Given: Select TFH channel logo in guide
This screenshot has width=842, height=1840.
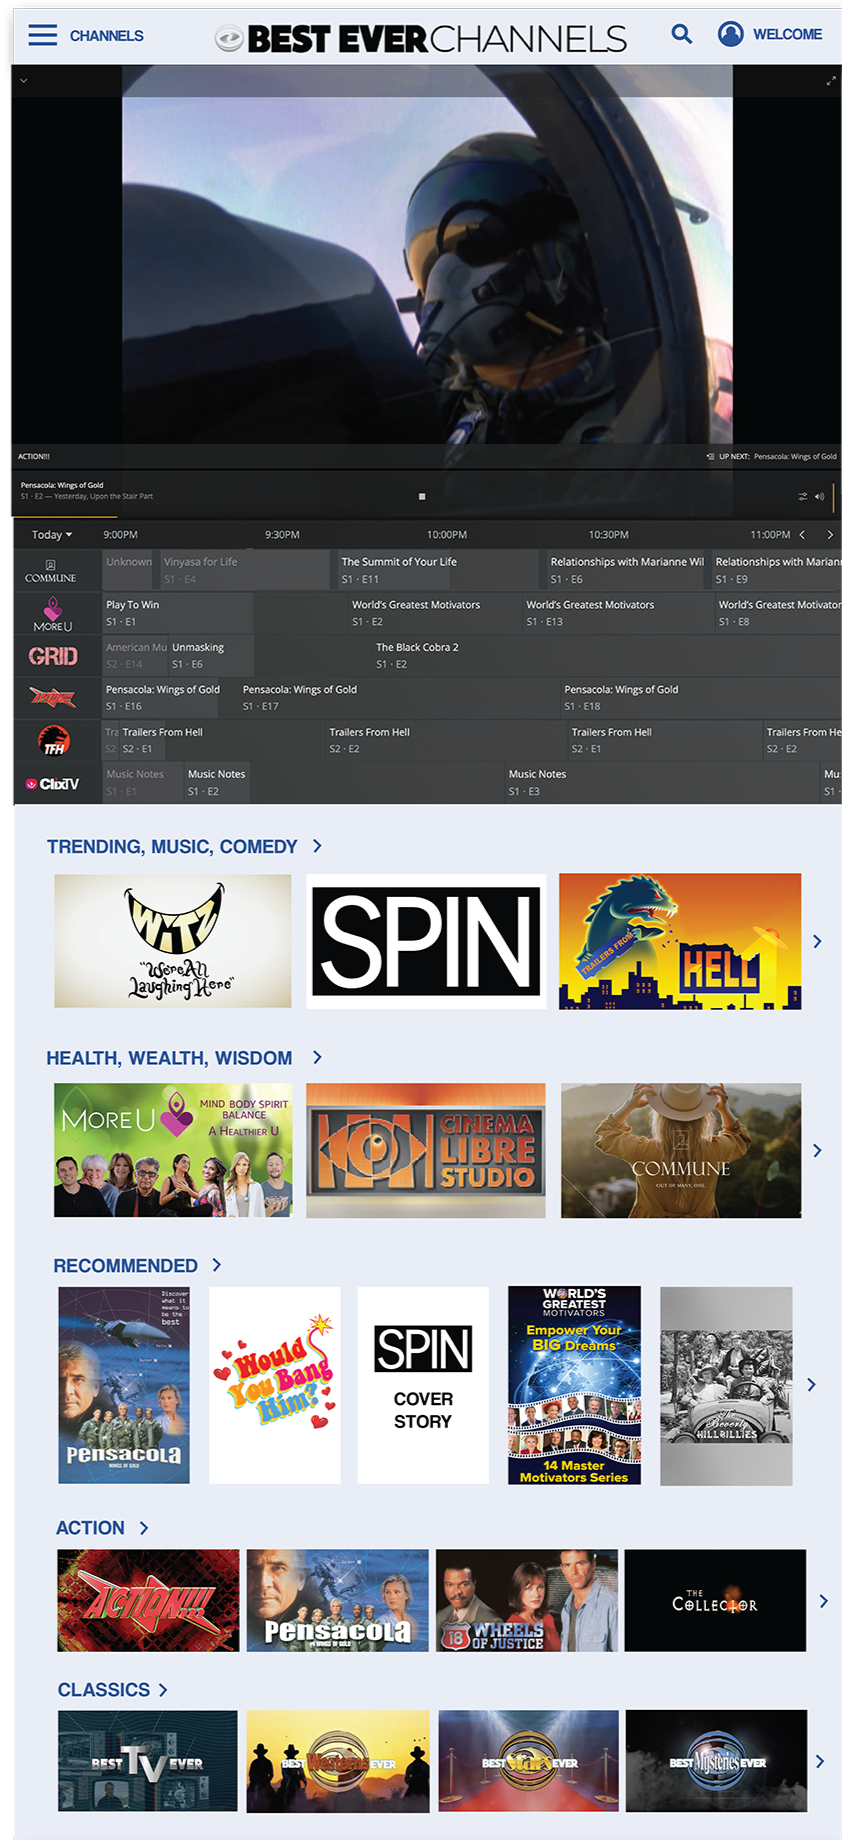Looking at the screenshot, I should (54, 741).
